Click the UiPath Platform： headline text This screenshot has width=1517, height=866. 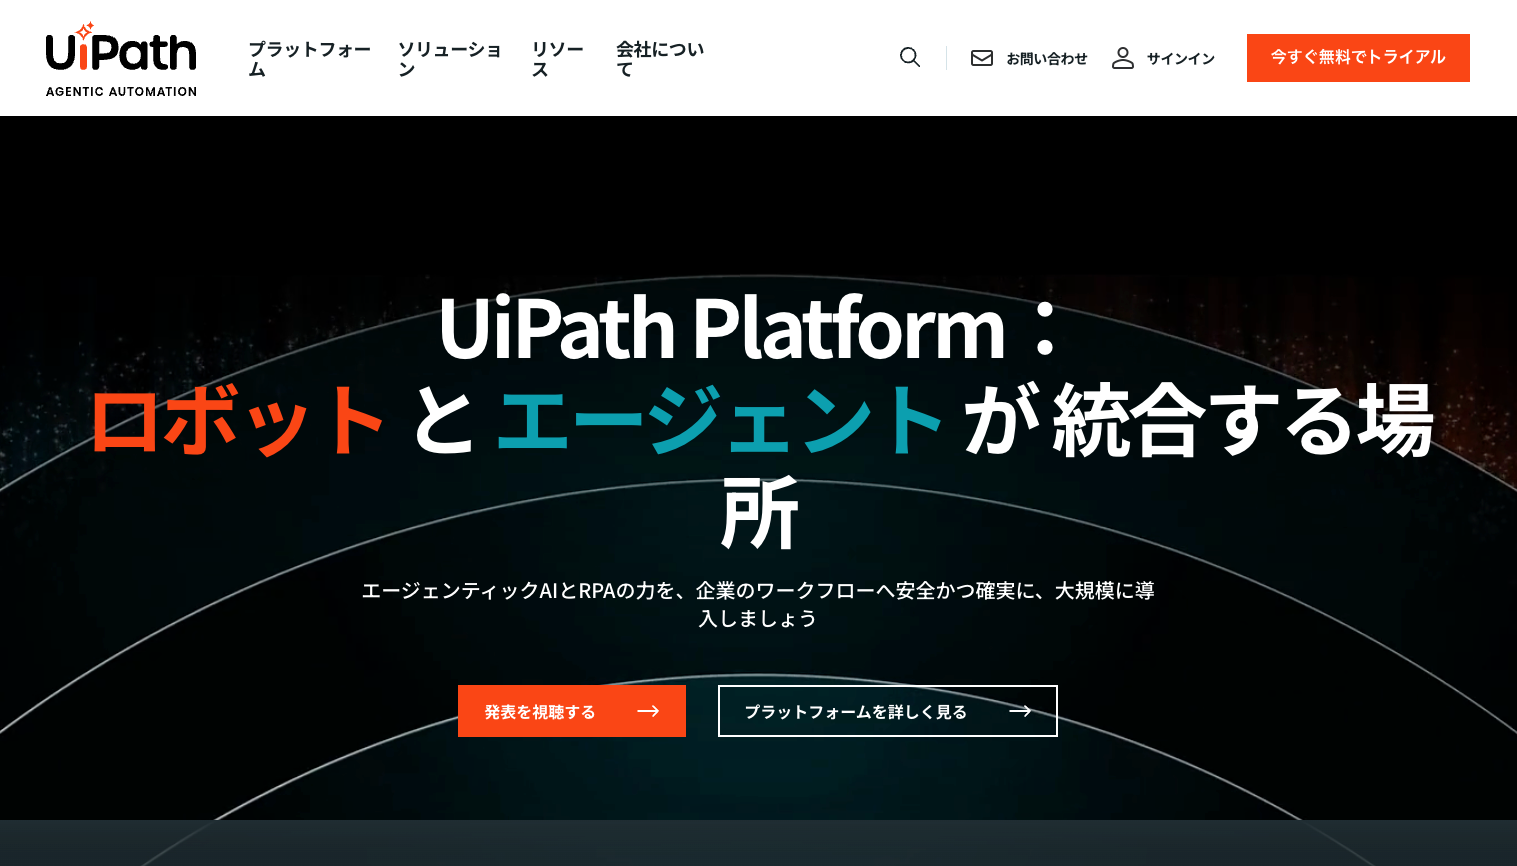pos(748,328)
